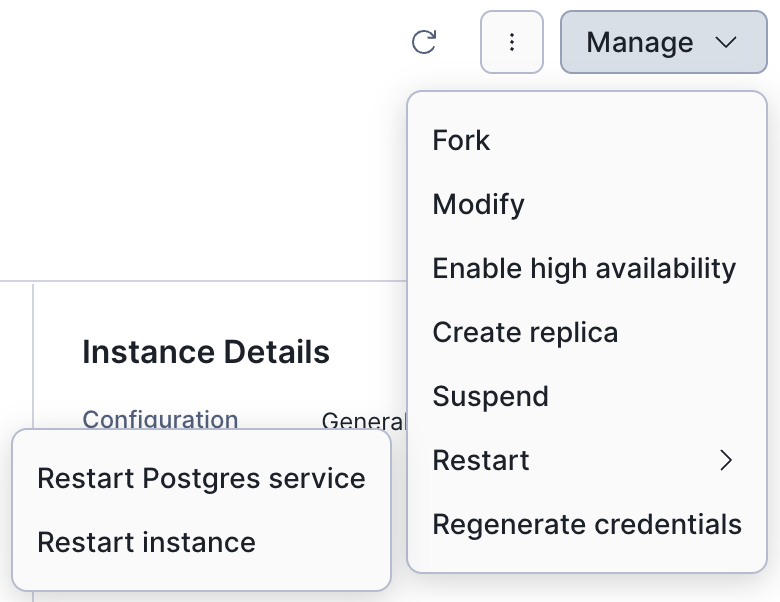Choose Modify in the Manage menu
Viewport: 780px width, 602px height.
click(478, 204)
